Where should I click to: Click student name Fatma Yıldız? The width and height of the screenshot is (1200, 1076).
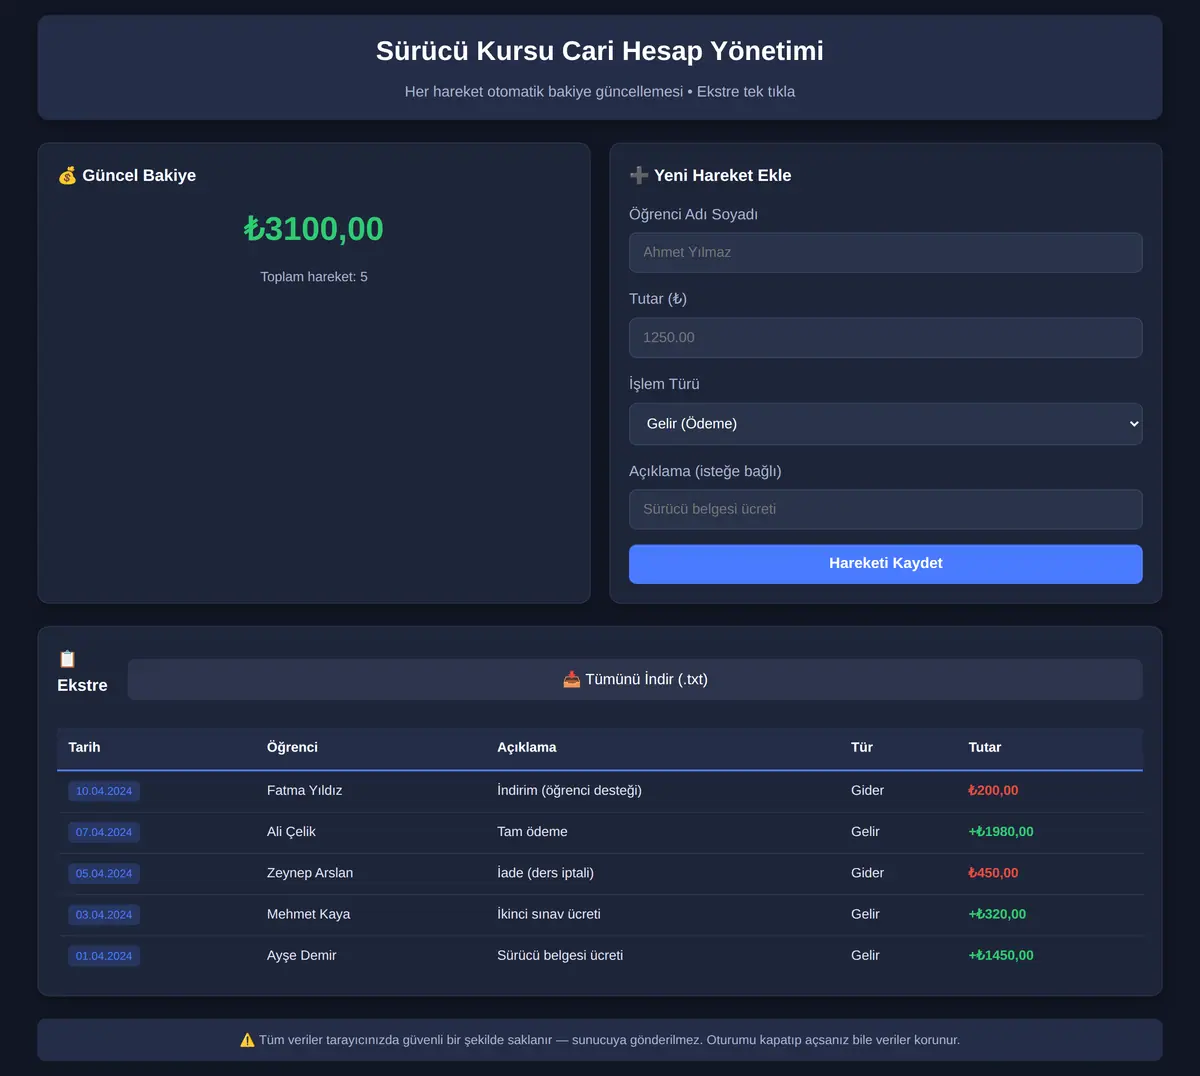tap(305, 791)
